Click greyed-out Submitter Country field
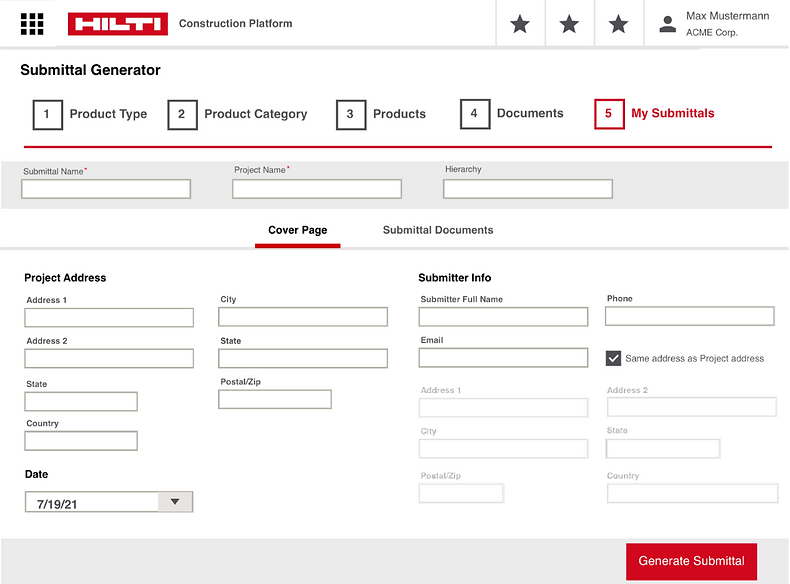Image resolution: width=790 pixels, height=584 pixels. click(693, 493)
